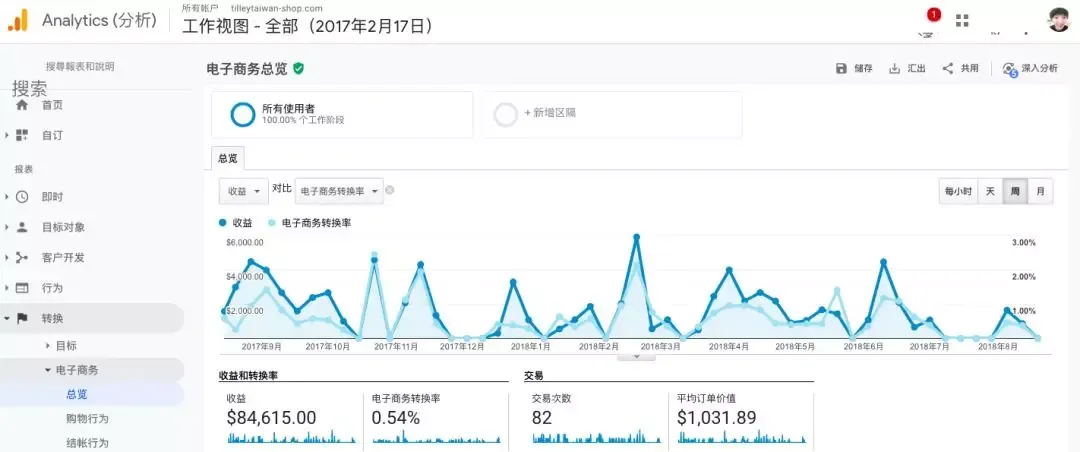Select the 总览 tab above the chart
The image size is (1080, 452).
[x=228, y=158]
